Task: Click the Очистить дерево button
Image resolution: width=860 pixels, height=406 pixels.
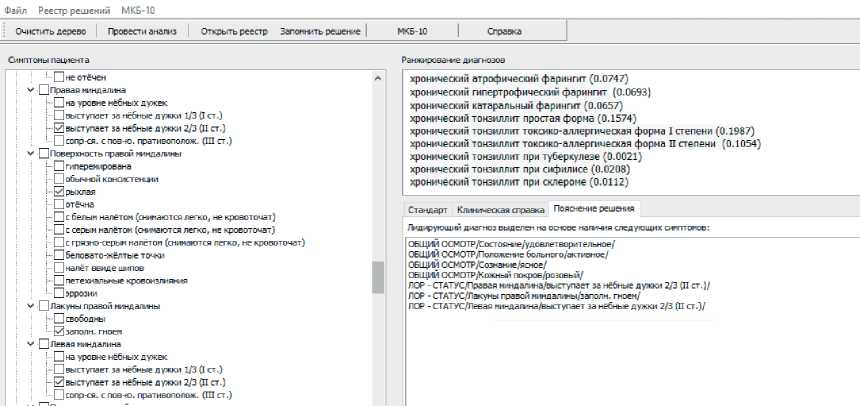Action: [50, 31]
